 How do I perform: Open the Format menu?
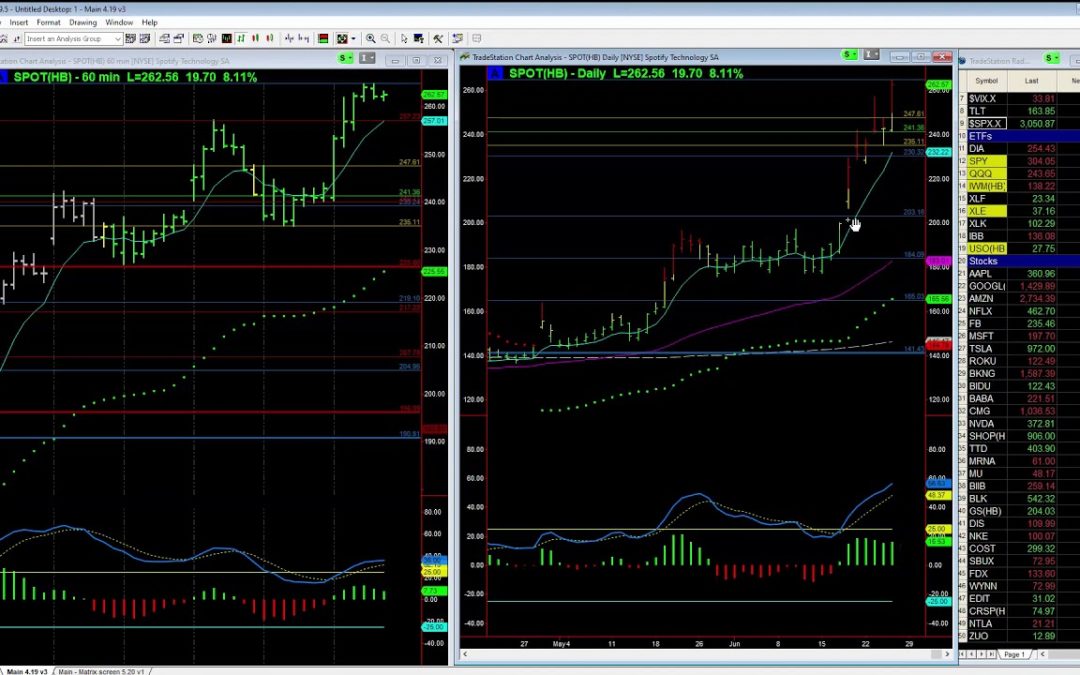coord(48,22)
